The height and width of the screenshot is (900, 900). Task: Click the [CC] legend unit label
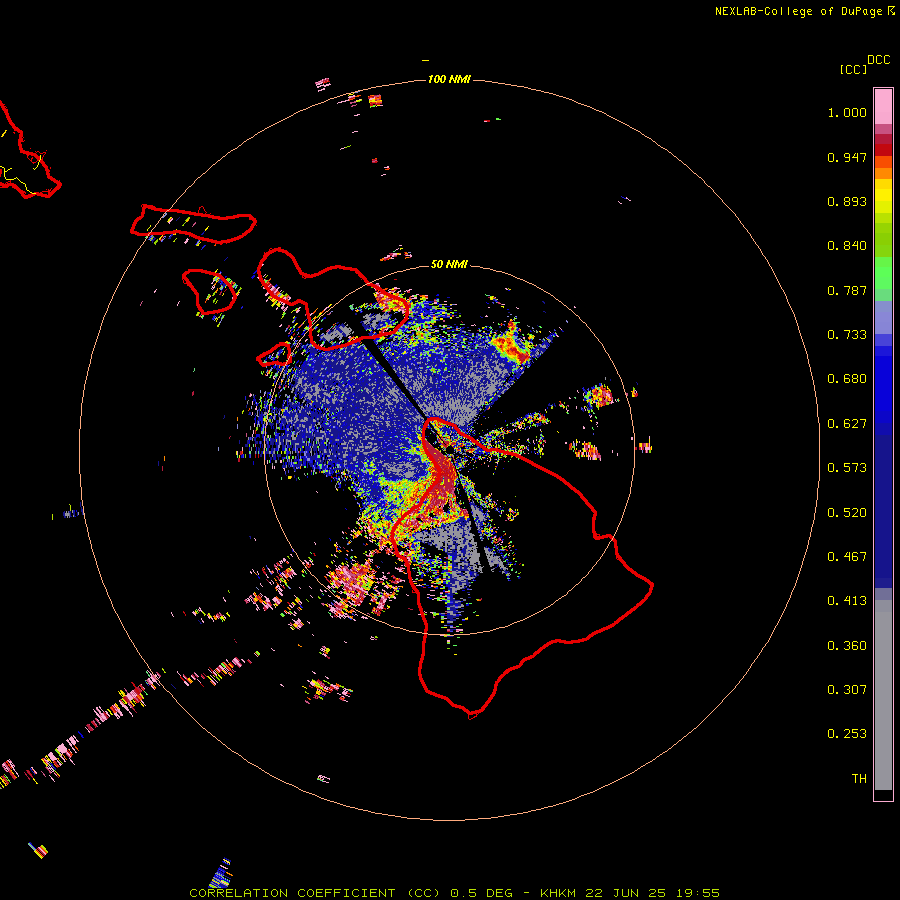[x=853, y=69]
